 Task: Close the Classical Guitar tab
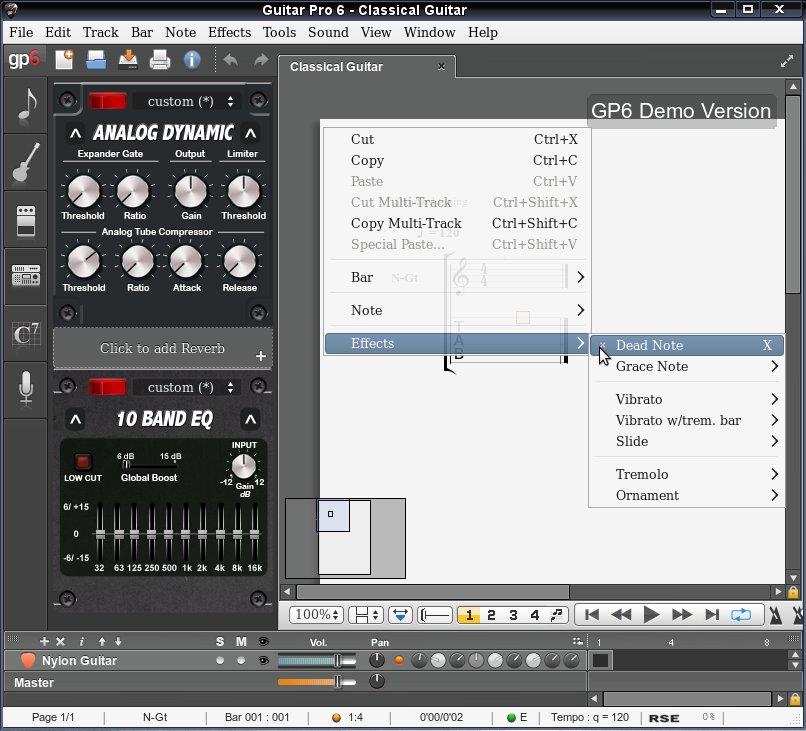[441, 67]
